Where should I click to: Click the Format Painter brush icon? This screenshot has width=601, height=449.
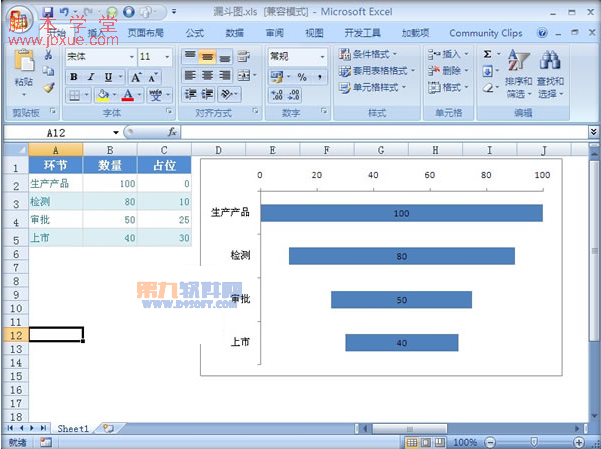pos(48,88)
